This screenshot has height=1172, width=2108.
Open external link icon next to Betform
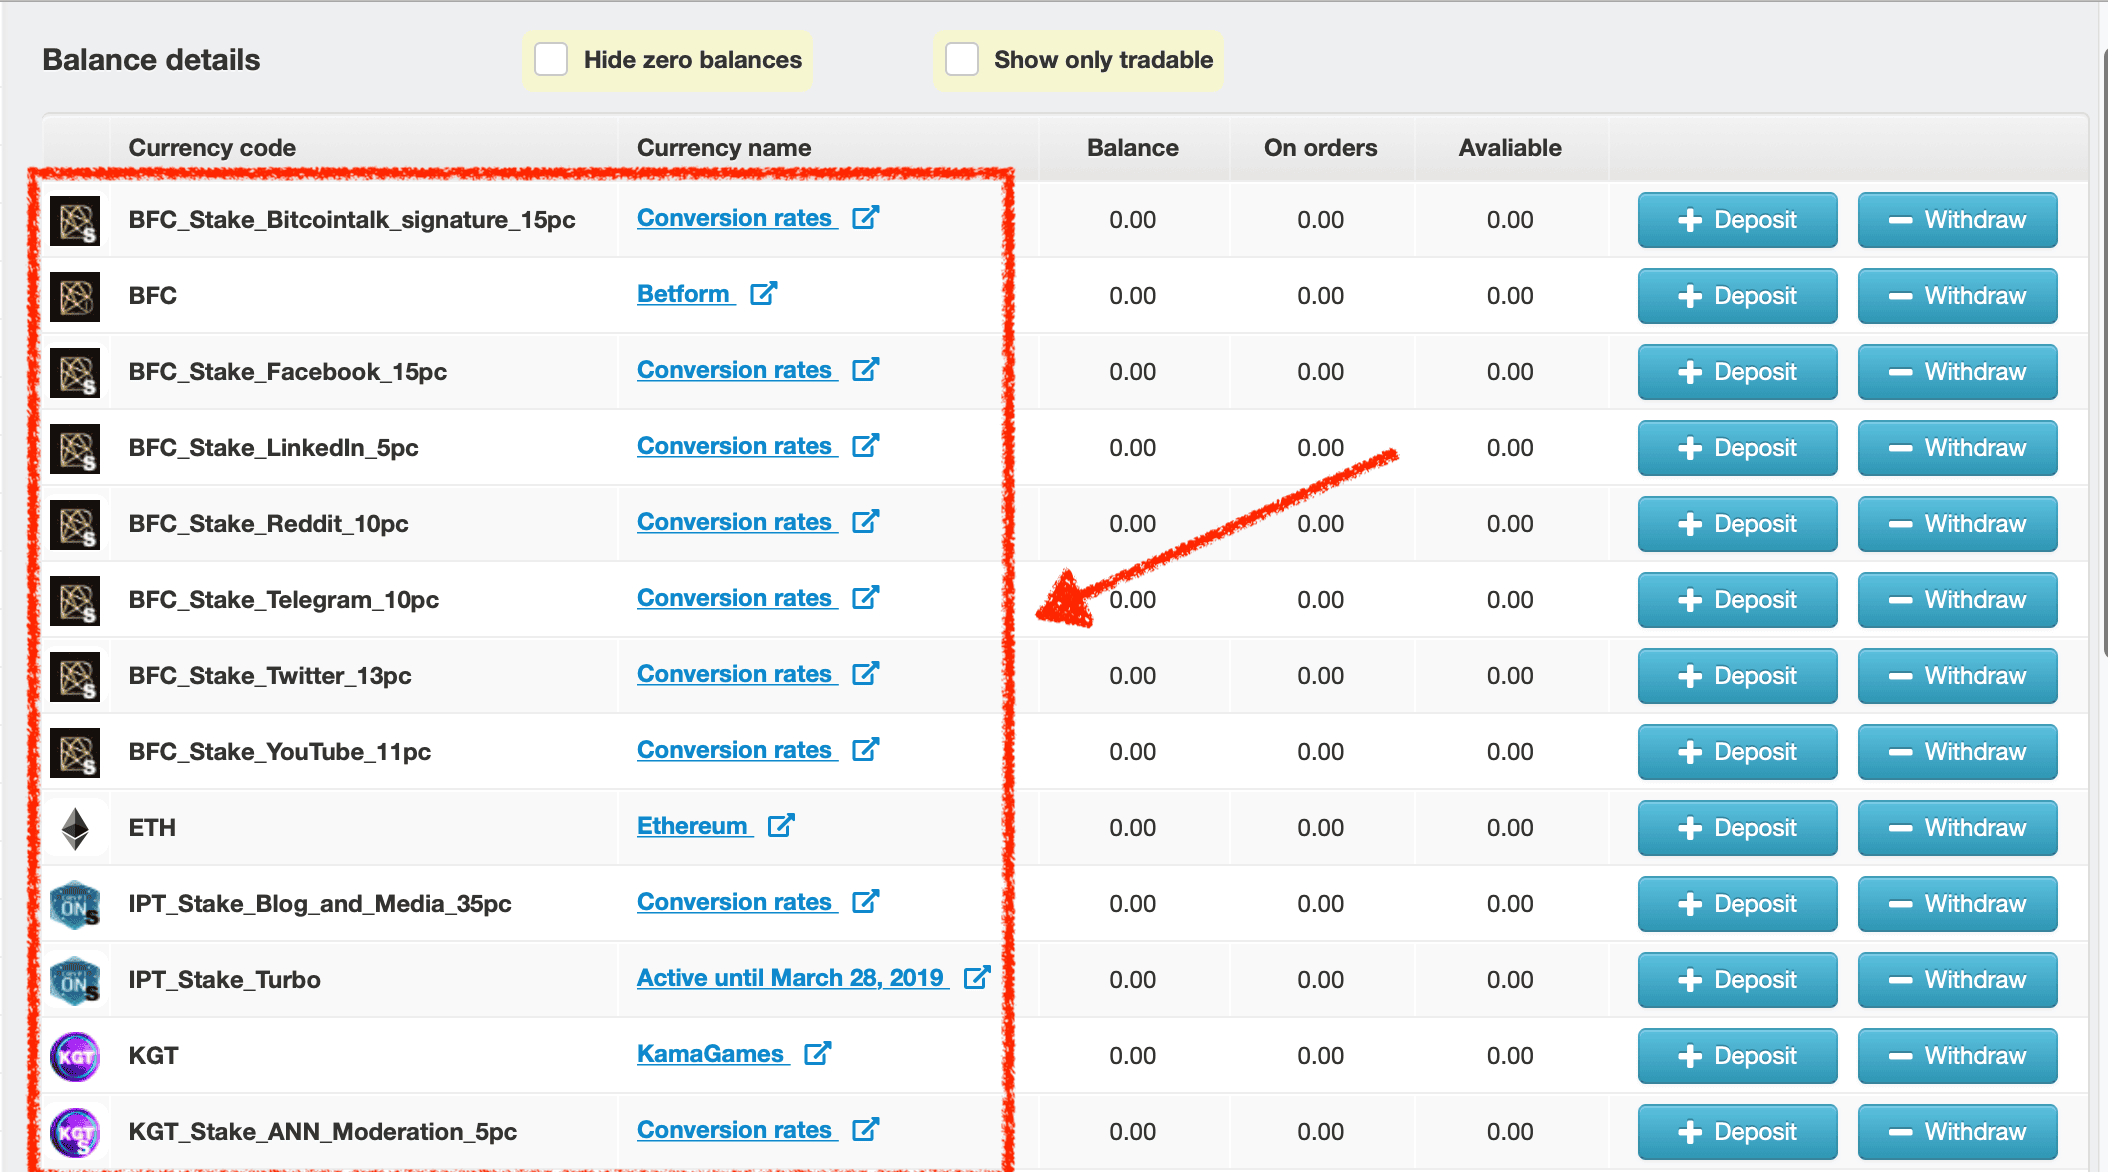pos(764,294)
